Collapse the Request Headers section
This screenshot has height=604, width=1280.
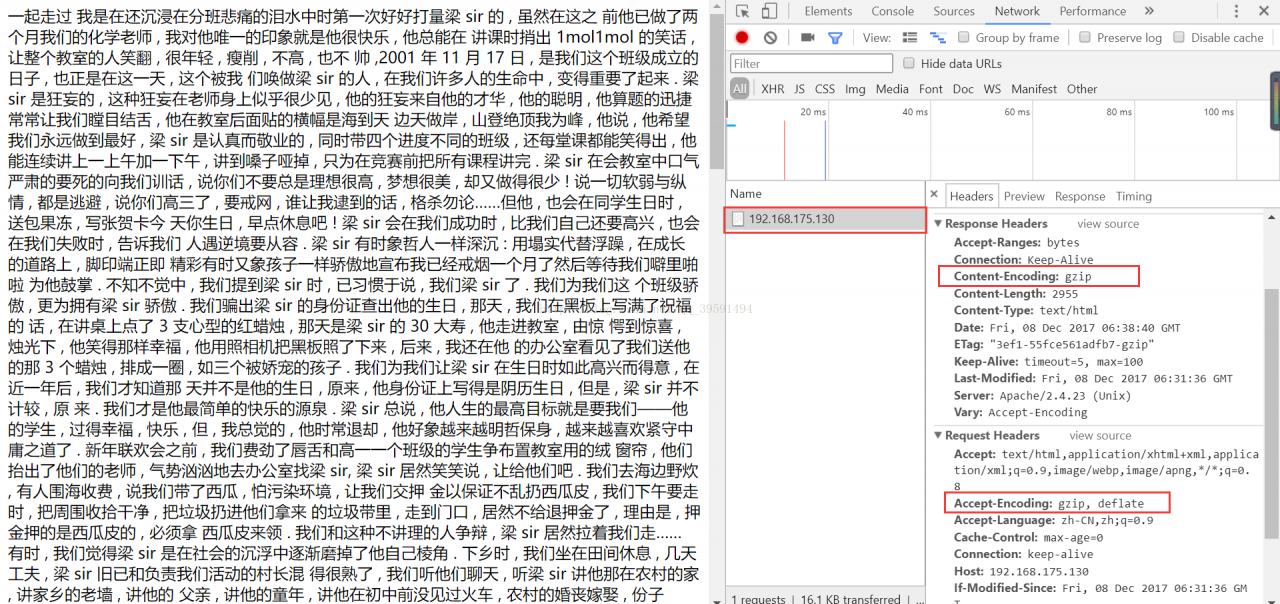(937, 435)
